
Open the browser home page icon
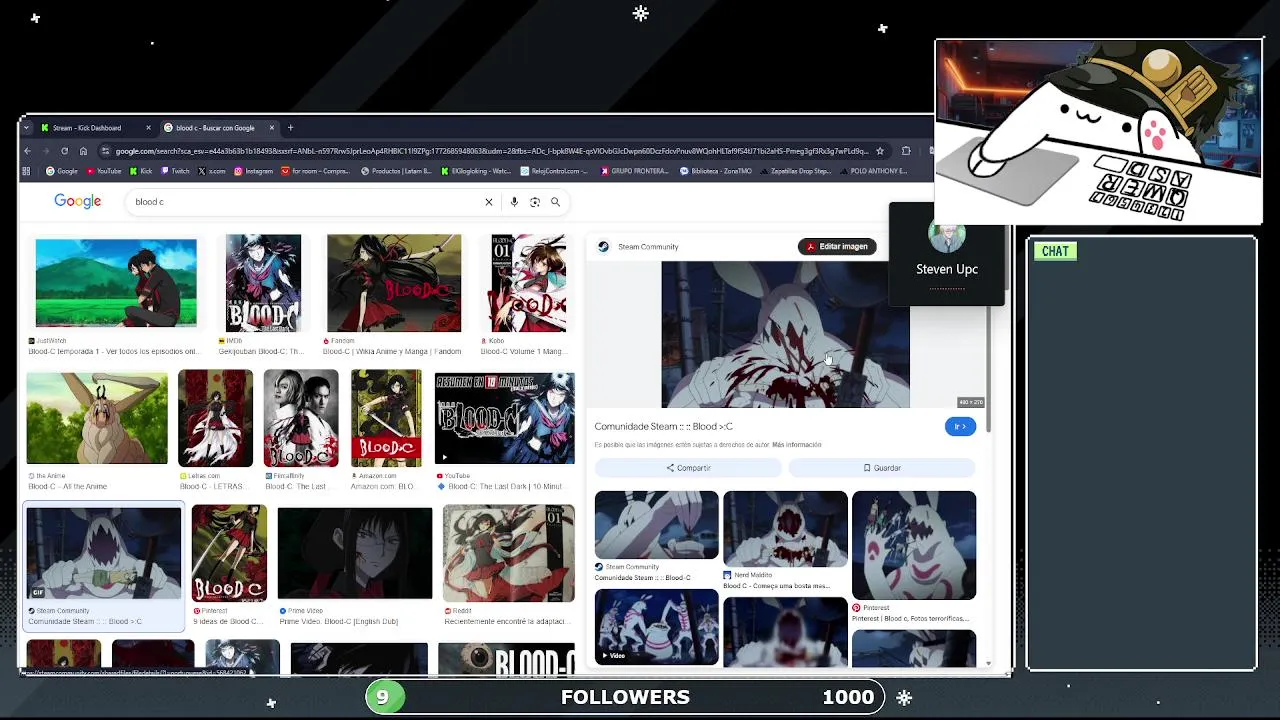click(83, 151)
